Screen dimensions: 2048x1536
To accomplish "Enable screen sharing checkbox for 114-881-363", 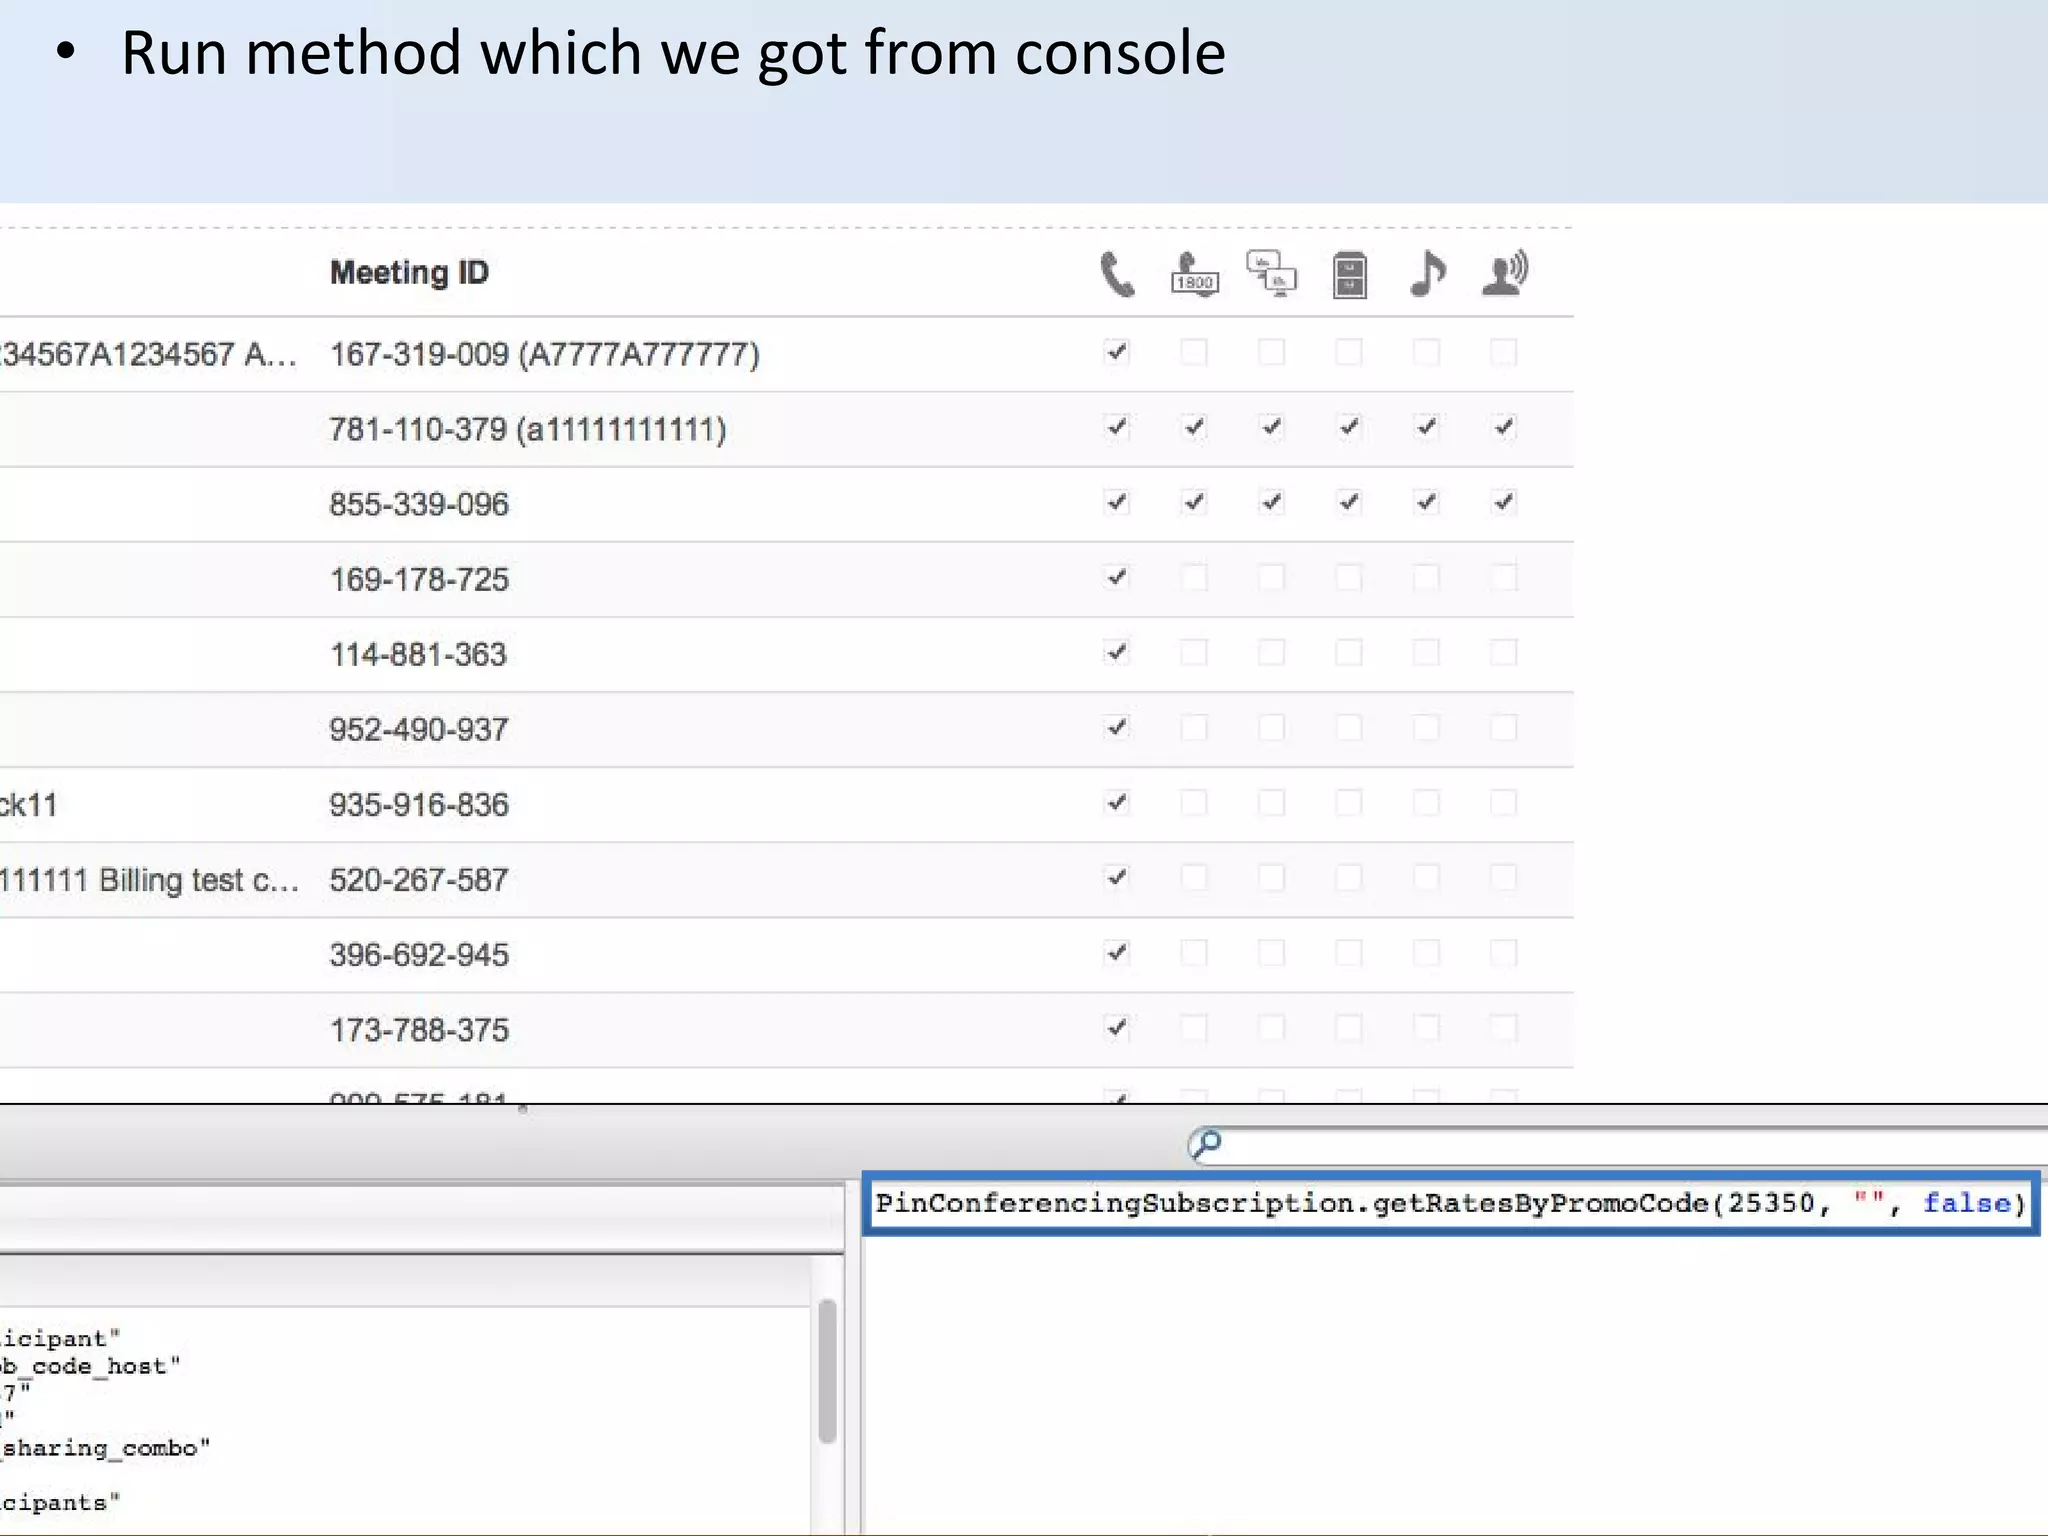I will point(1271,653).
